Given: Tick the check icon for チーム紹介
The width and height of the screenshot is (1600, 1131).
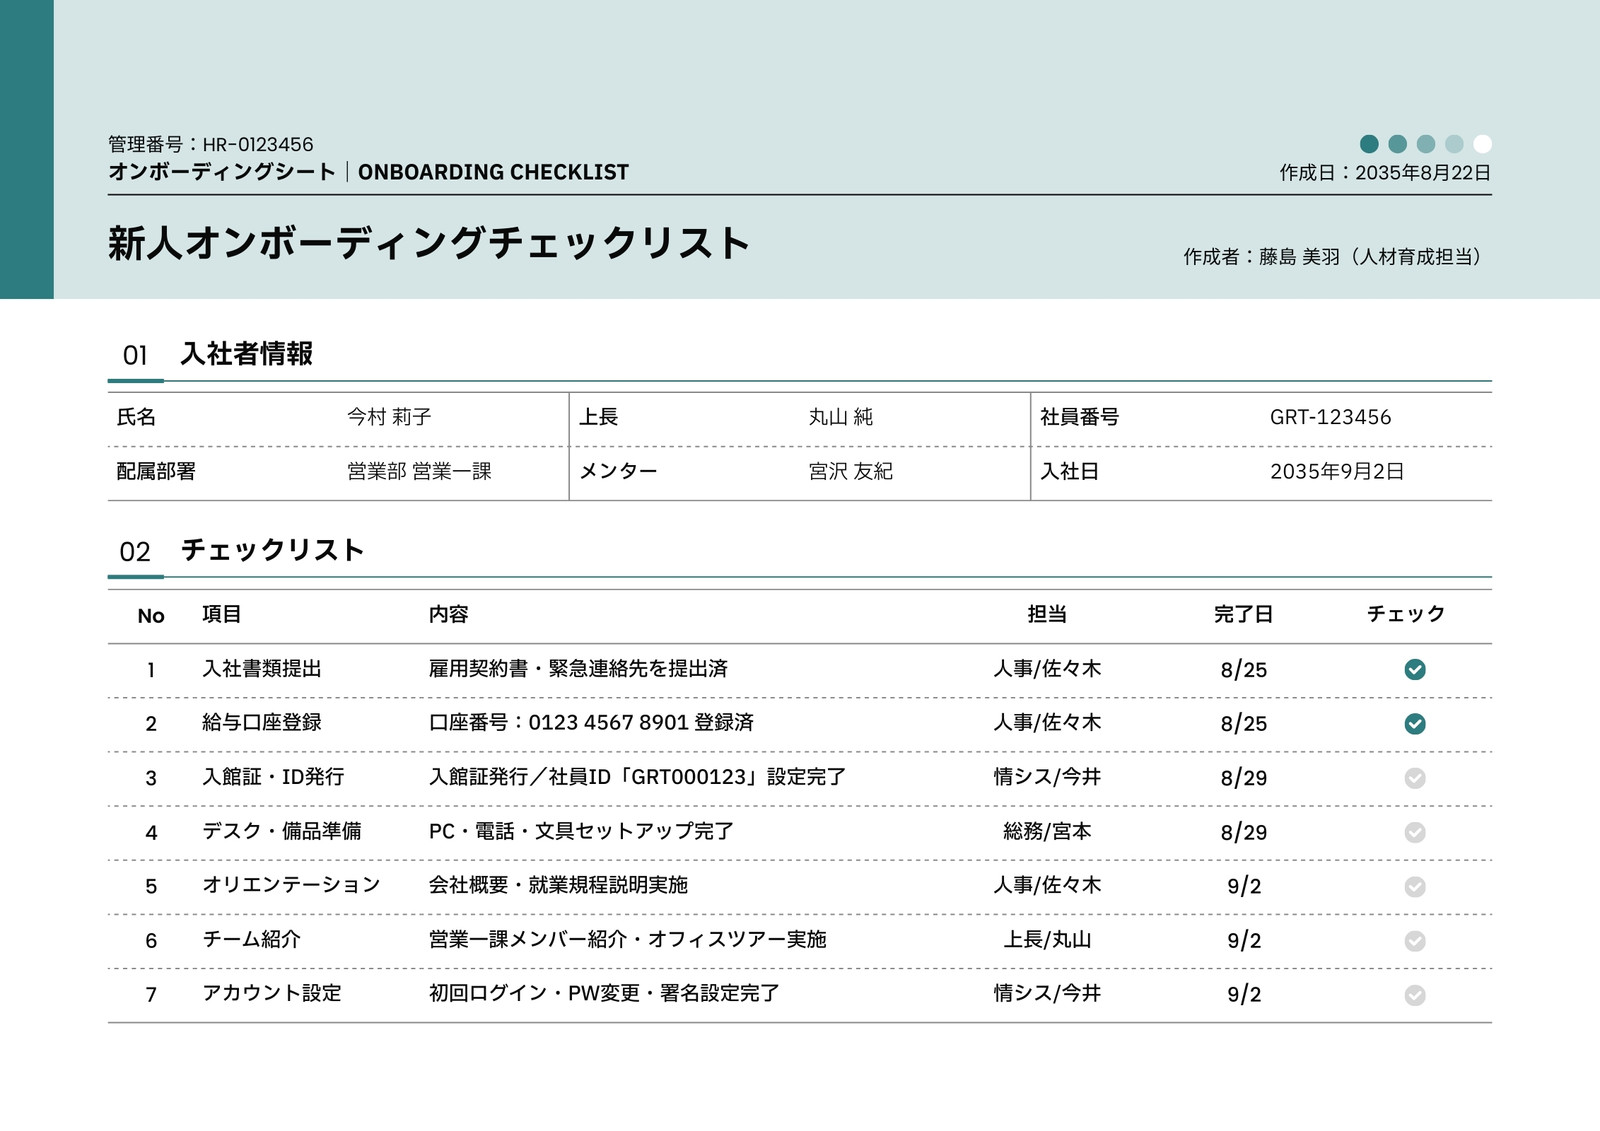Looking at the screenshot, I should (x=1414, y=940).
